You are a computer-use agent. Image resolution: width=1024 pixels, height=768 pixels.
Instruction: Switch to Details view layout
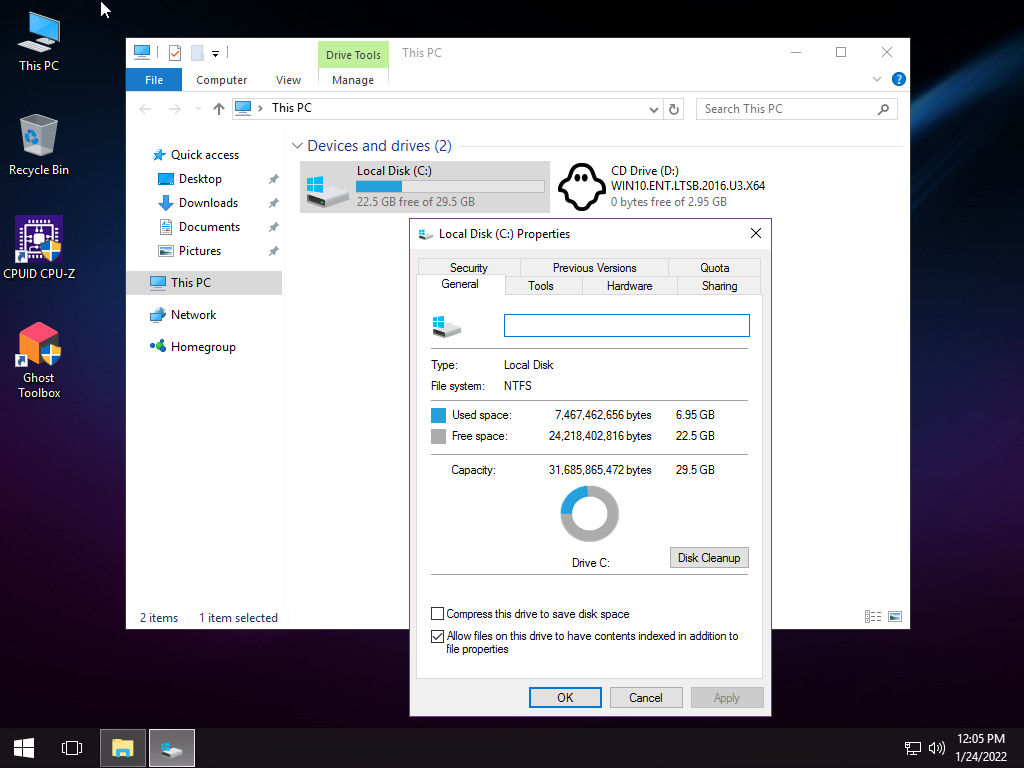click(872, 616)
